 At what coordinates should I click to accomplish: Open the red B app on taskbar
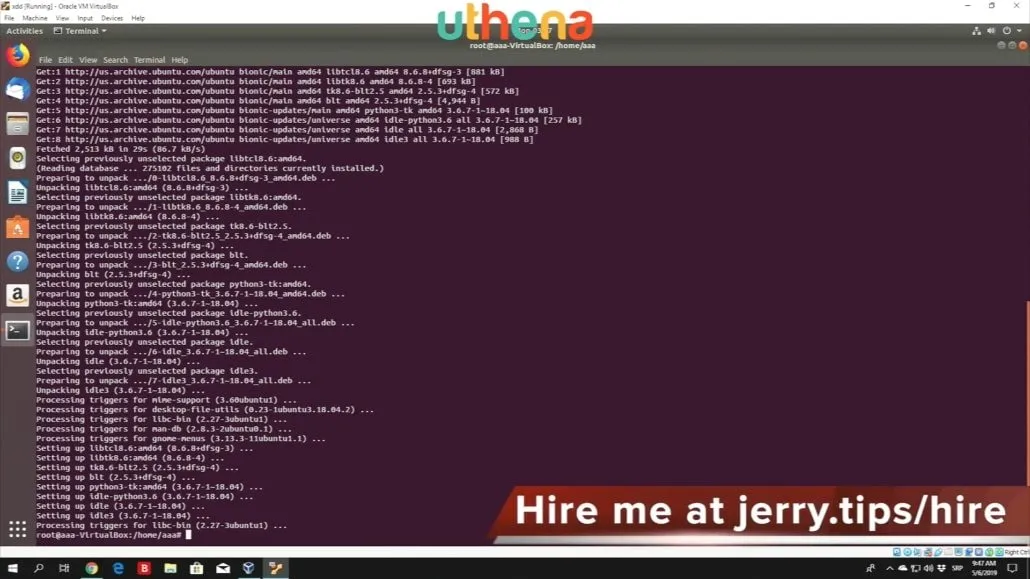[144, 568]
